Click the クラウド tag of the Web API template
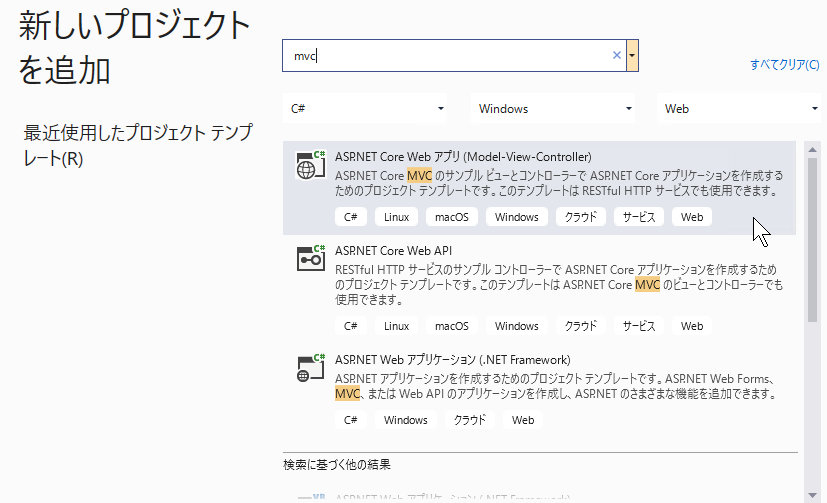The height and width of the screenshot is (503, 827). coord(581,326)
